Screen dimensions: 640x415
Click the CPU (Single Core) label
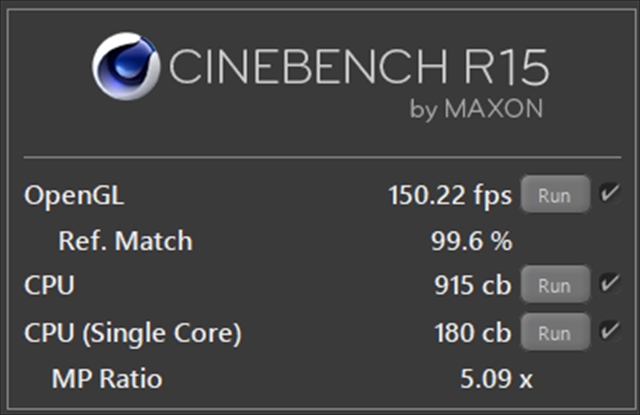133,333
